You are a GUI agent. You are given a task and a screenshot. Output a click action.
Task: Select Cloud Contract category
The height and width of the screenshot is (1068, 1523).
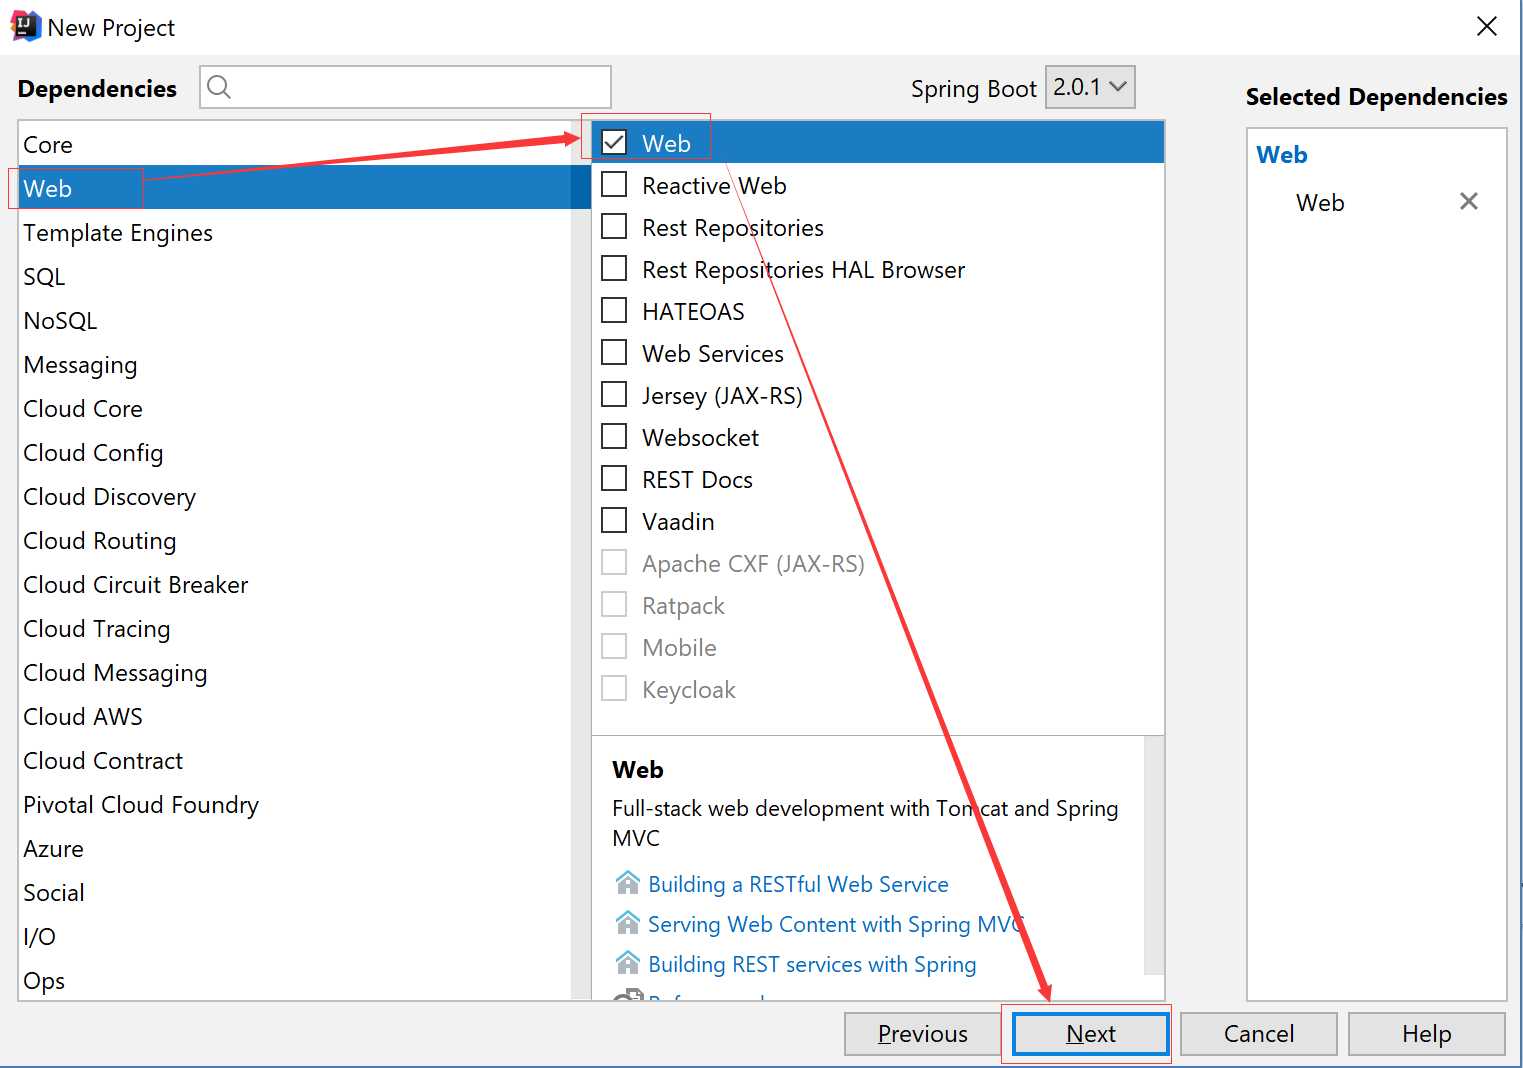tap(295, 761)
